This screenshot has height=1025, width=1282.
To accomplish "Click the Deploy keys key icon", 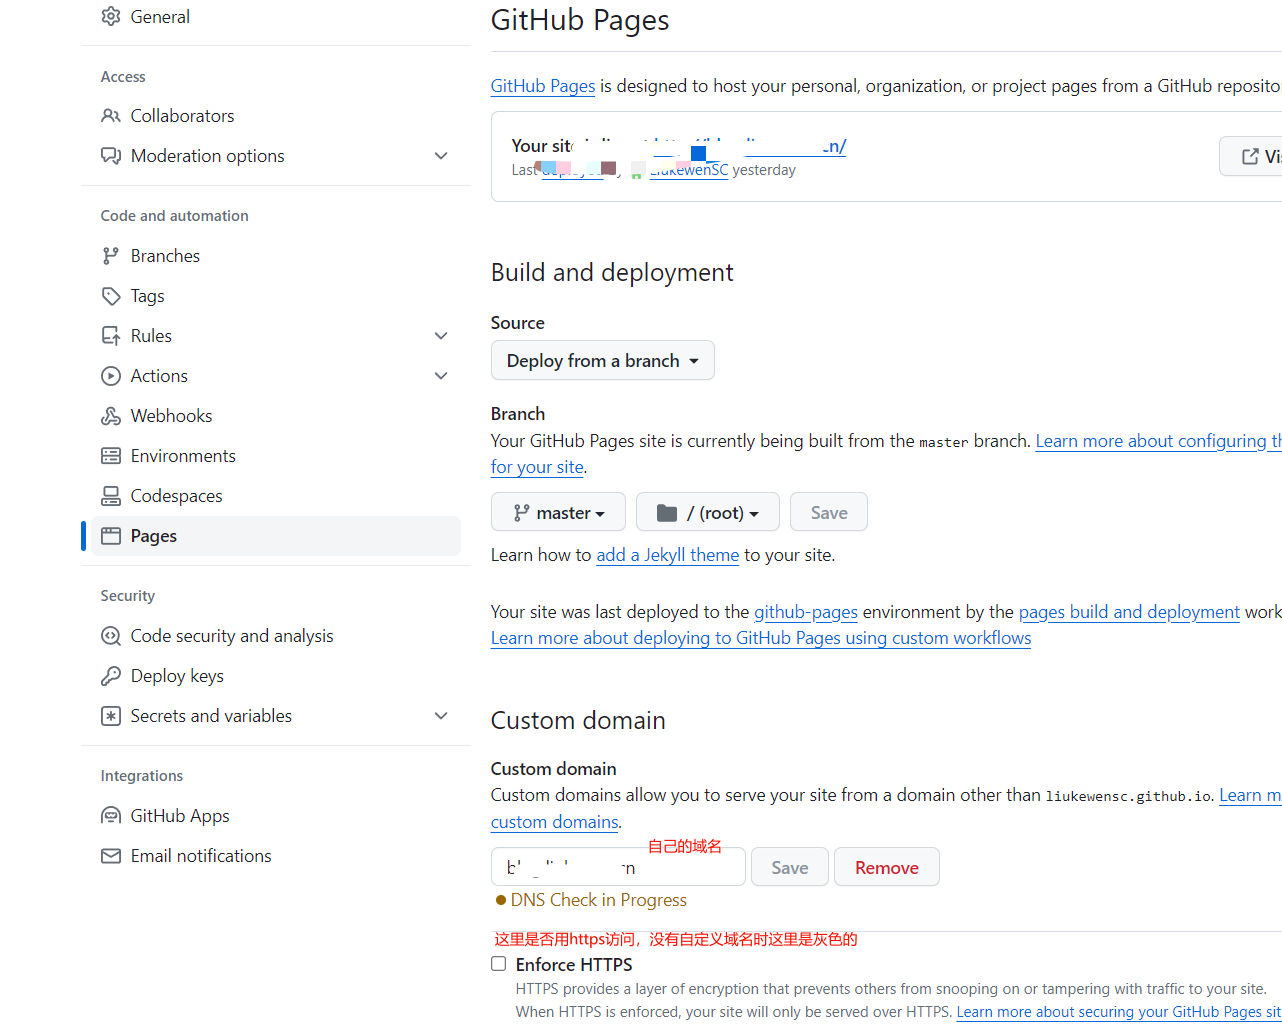I will (x=111, y=676).
